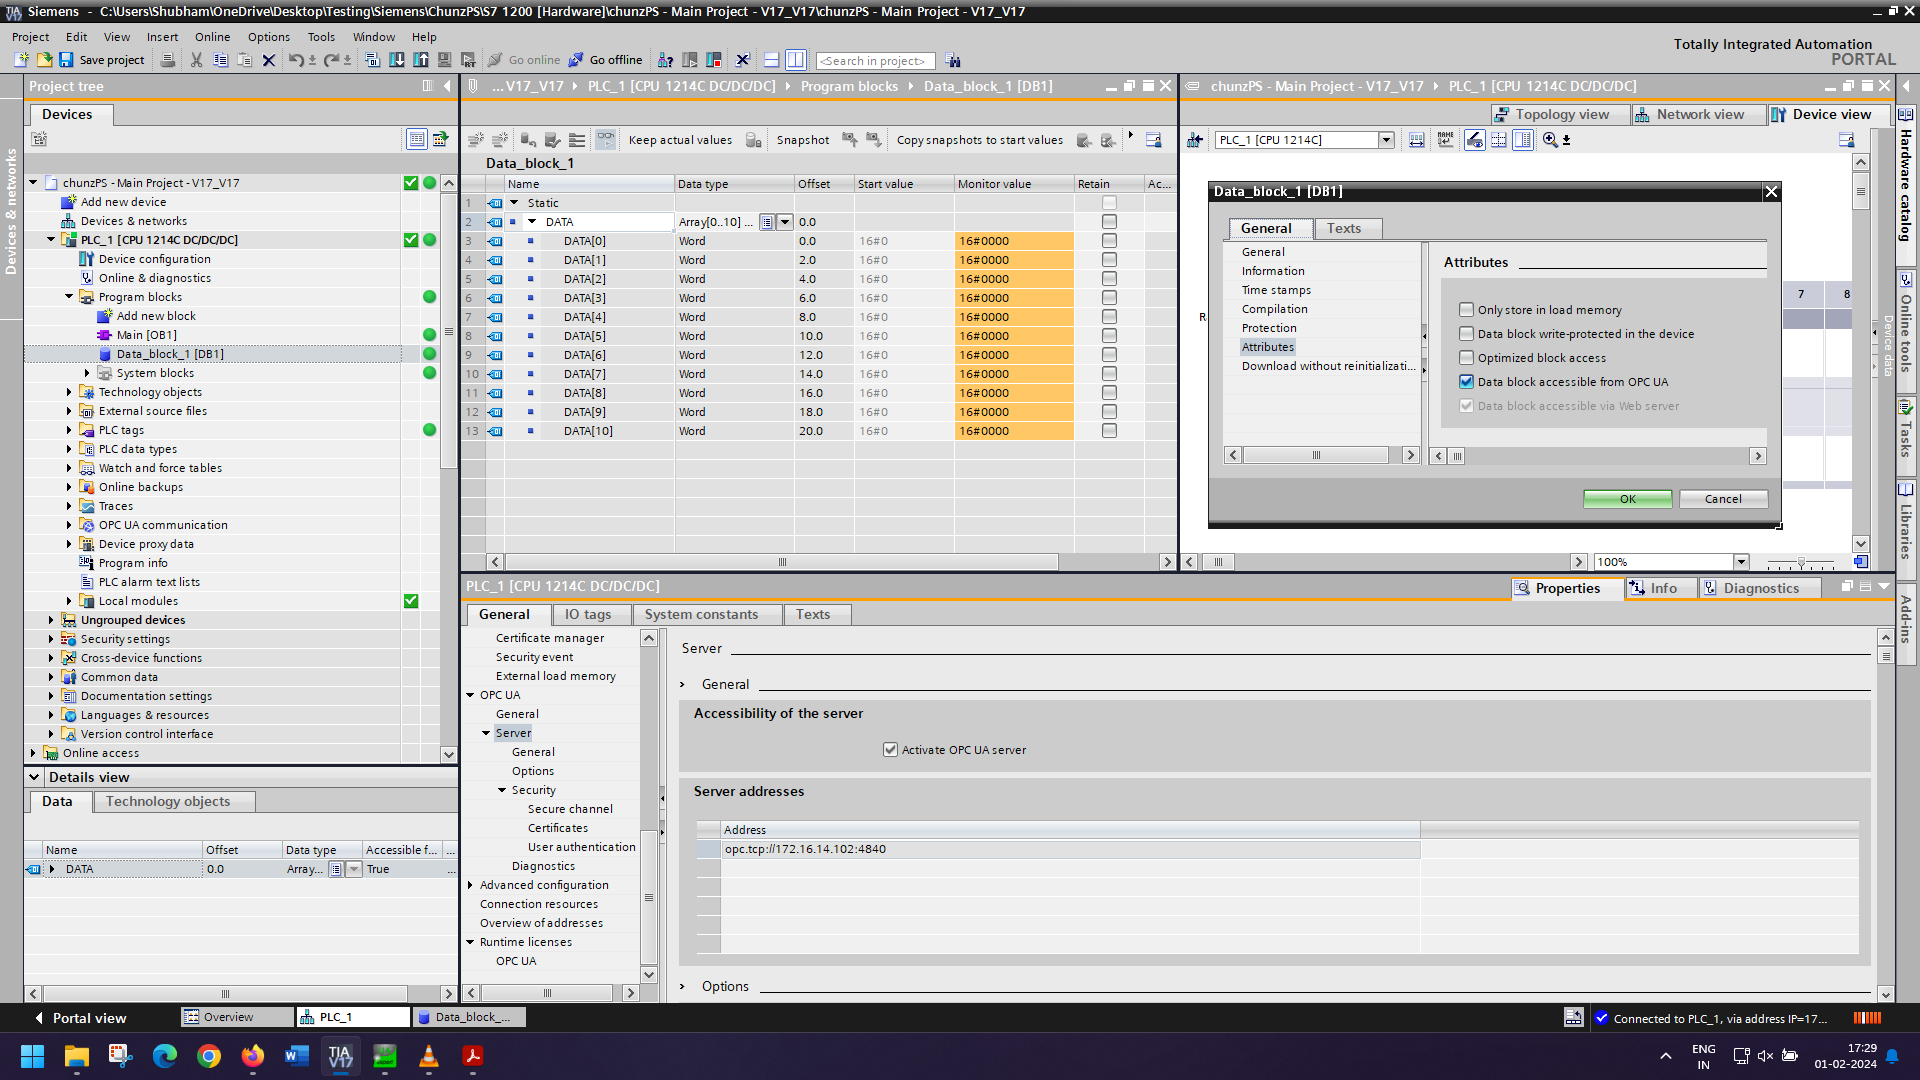Viewport: 1920px width, 1080px height.
Task: Click the Undo arrow icon
Action: pos(296,60)
